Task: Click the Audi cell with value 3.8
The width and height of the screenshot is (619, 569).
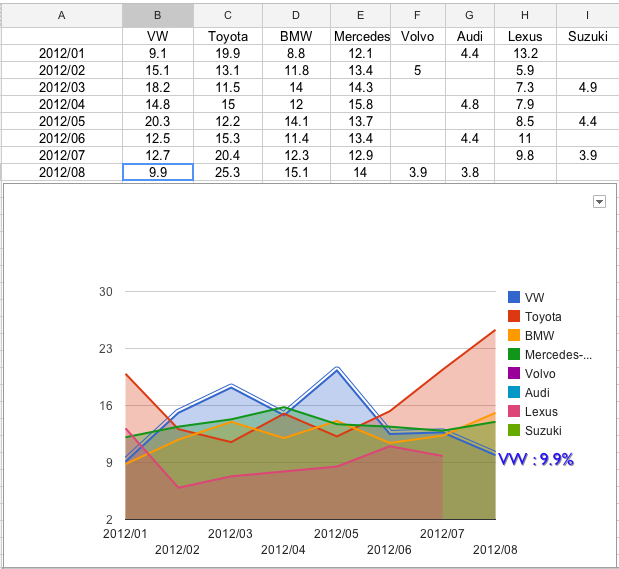Action: (x=470, y=172)
